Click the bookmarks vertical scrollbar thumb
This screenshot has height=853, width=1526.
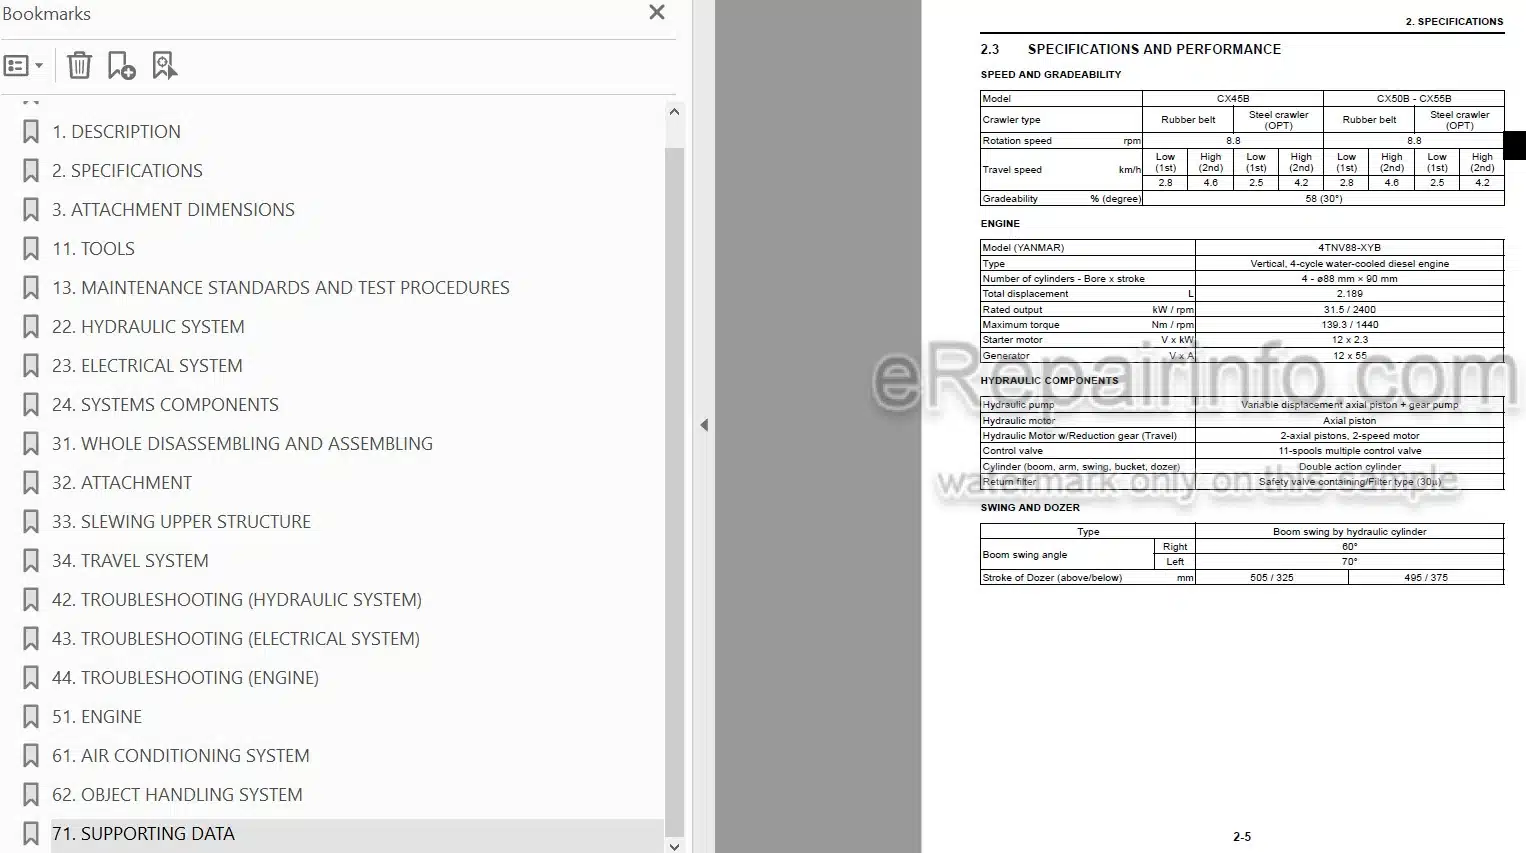click(674, 490)
